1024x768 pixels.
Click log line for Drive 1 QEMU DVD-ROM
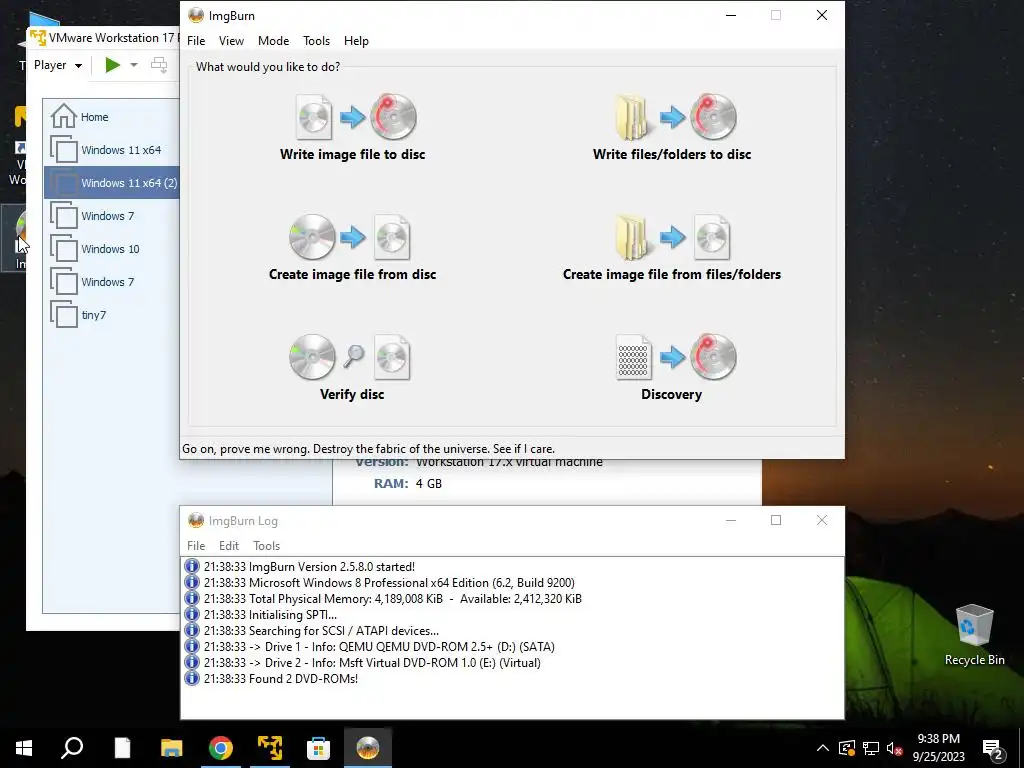coord(379,647)
